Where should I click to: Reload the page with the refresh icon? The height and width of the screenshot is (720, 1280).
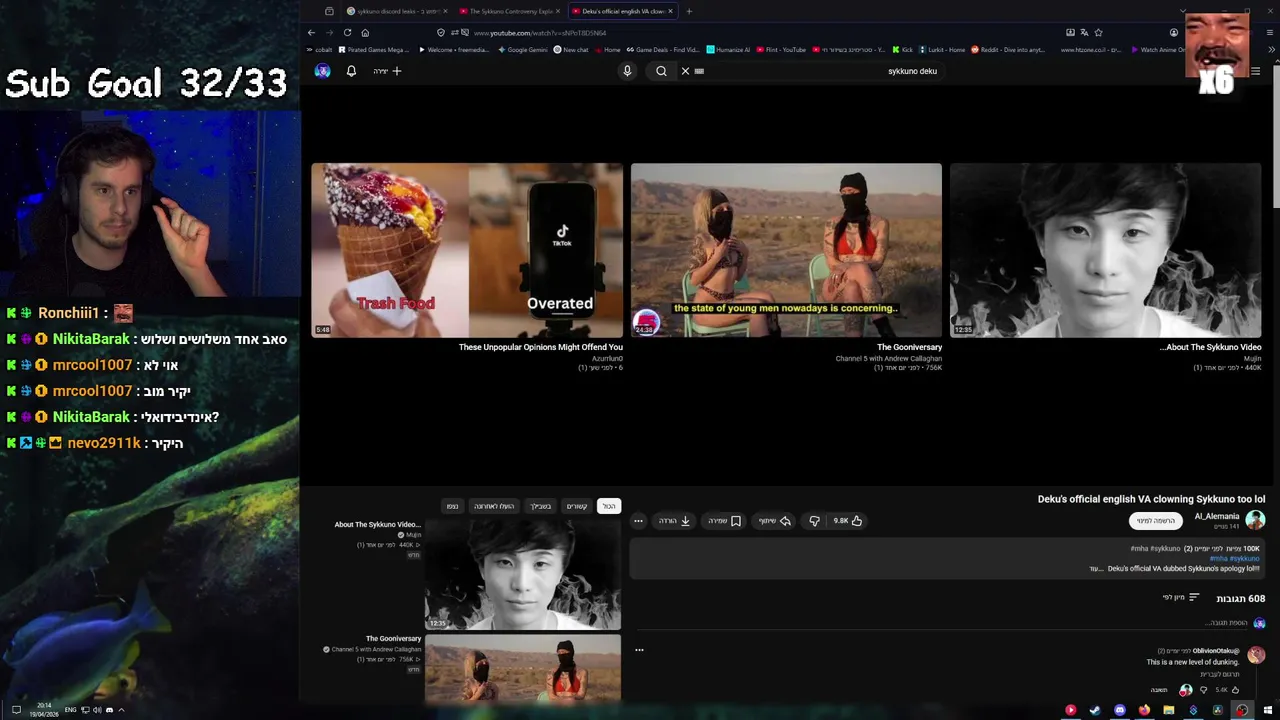[x=347, y=32]
